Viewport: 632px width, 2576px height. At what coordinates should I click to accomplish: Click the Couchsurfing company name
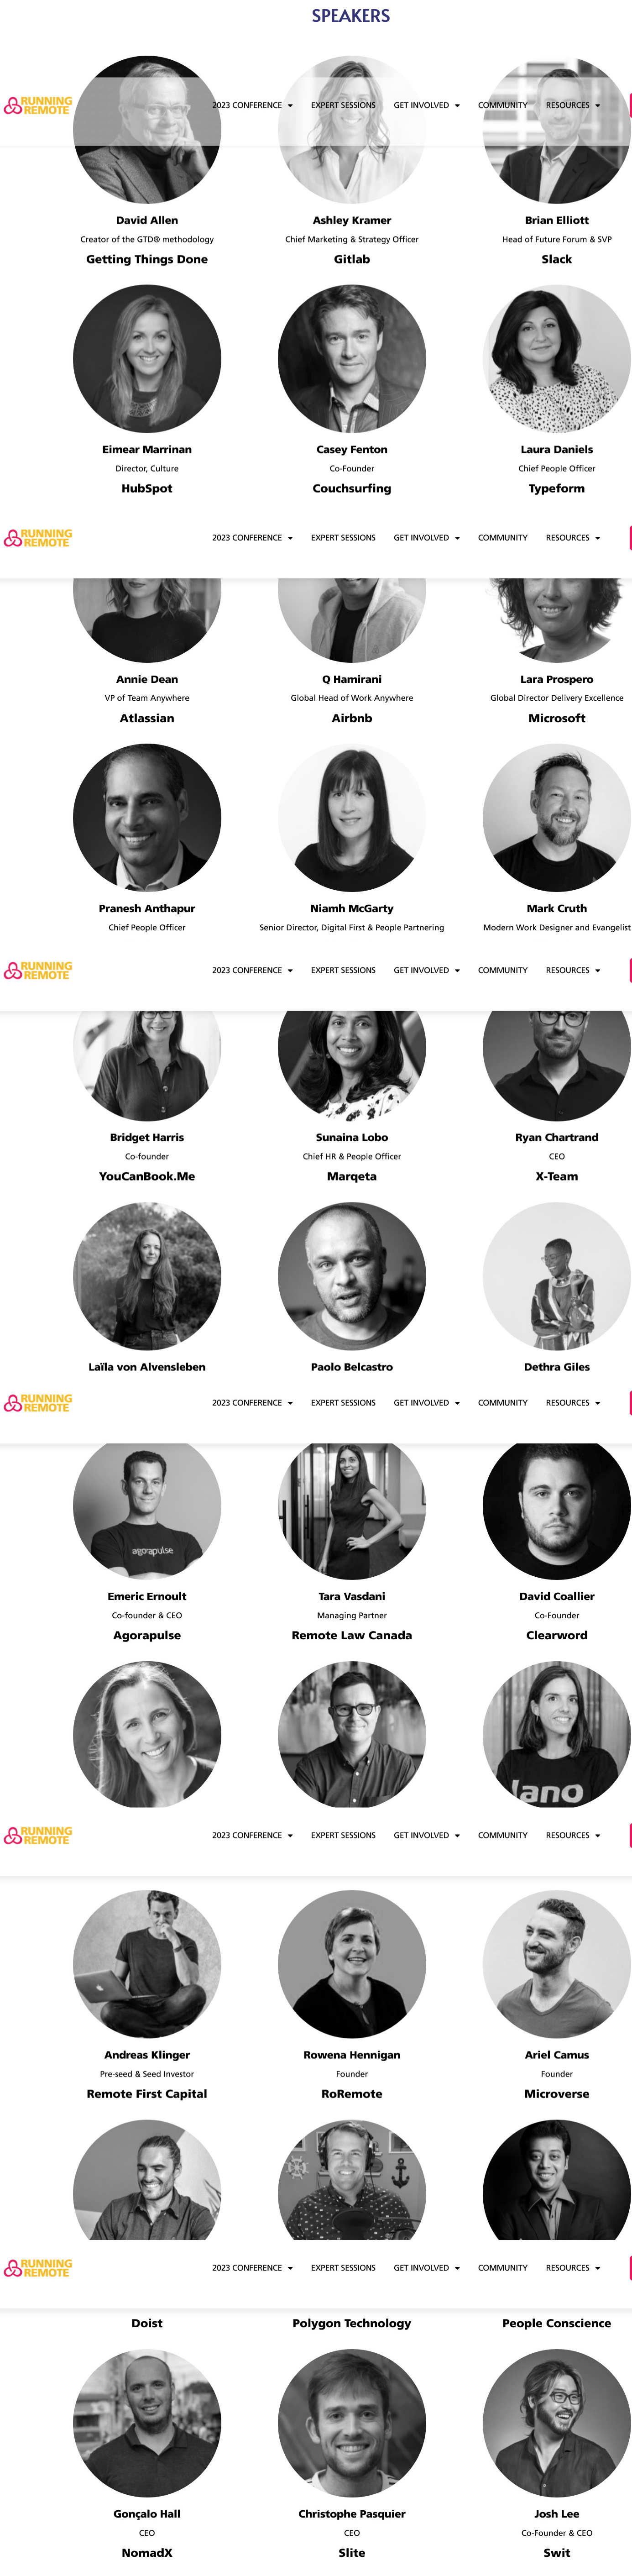click(x=352, y=489)
